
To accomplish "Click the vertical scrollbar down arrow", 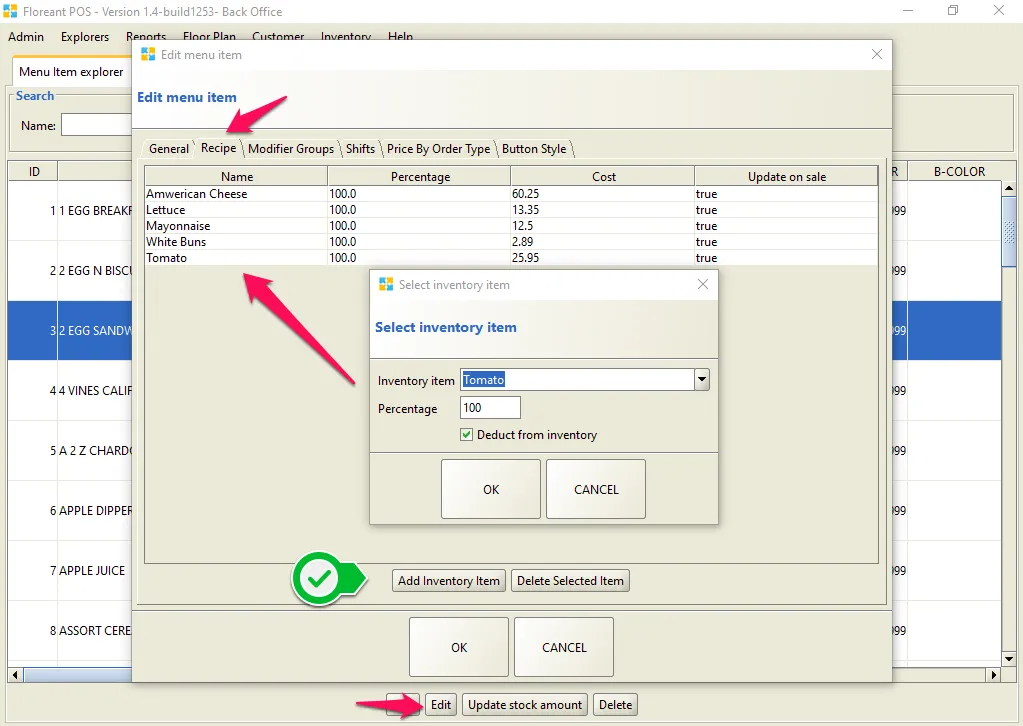I will [x=1009, y=658].
